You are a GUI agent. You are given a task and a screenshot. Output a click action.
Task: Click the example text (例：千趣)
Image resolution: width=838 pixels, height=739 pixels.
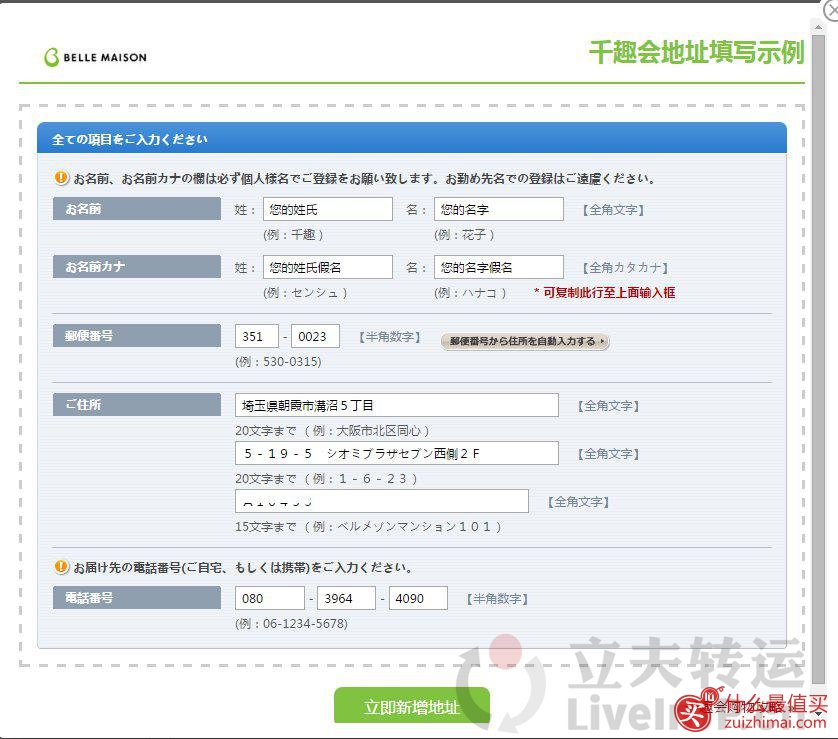(x=293, y=235)
